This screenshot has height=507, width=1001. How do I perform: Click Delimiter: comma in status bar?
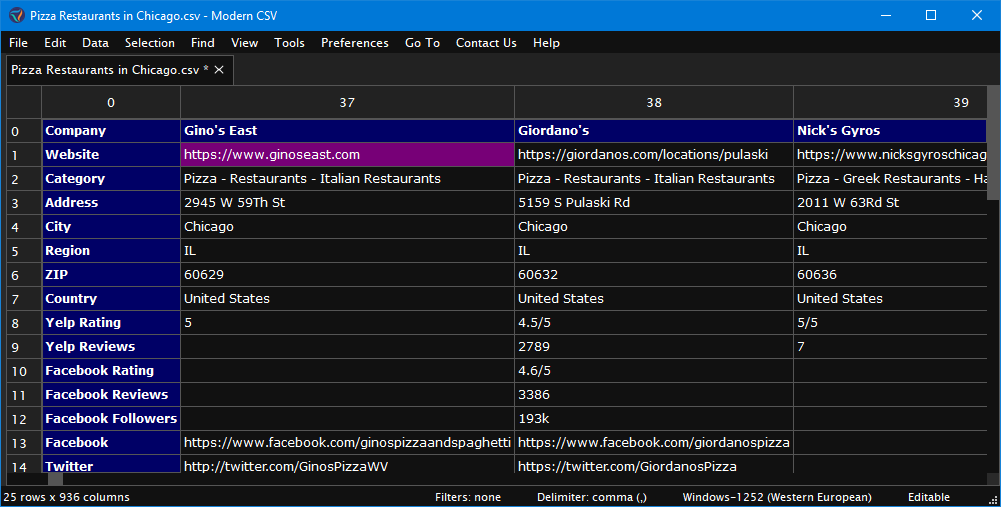tap(592, 497)
